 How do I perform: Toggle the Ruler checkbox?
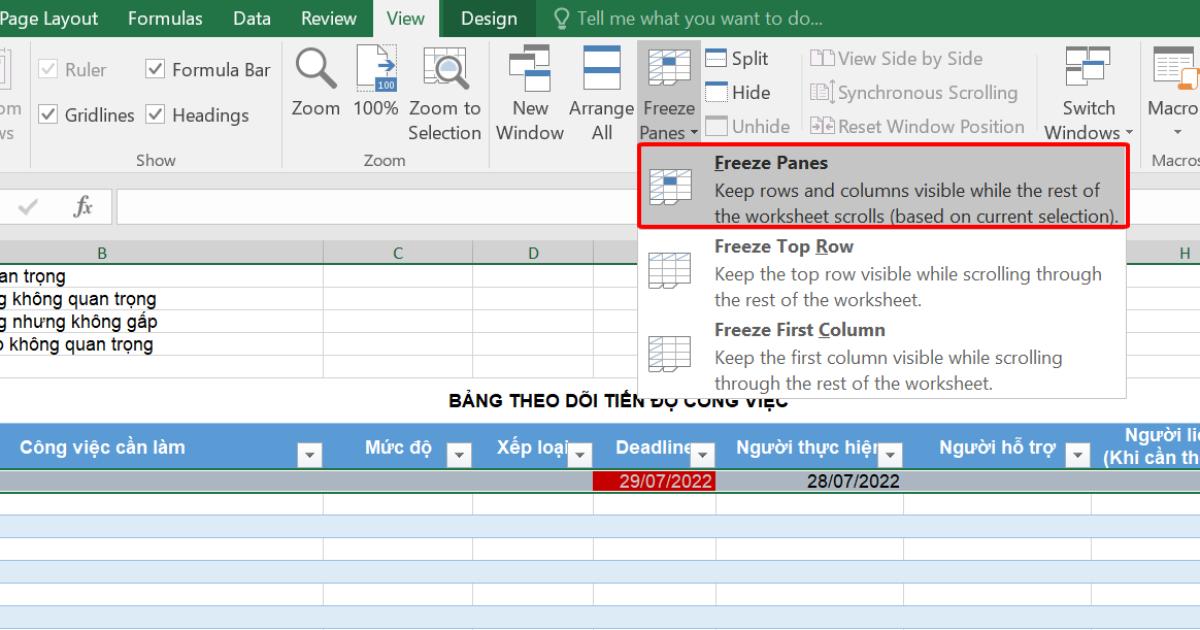tap(47, 70)
